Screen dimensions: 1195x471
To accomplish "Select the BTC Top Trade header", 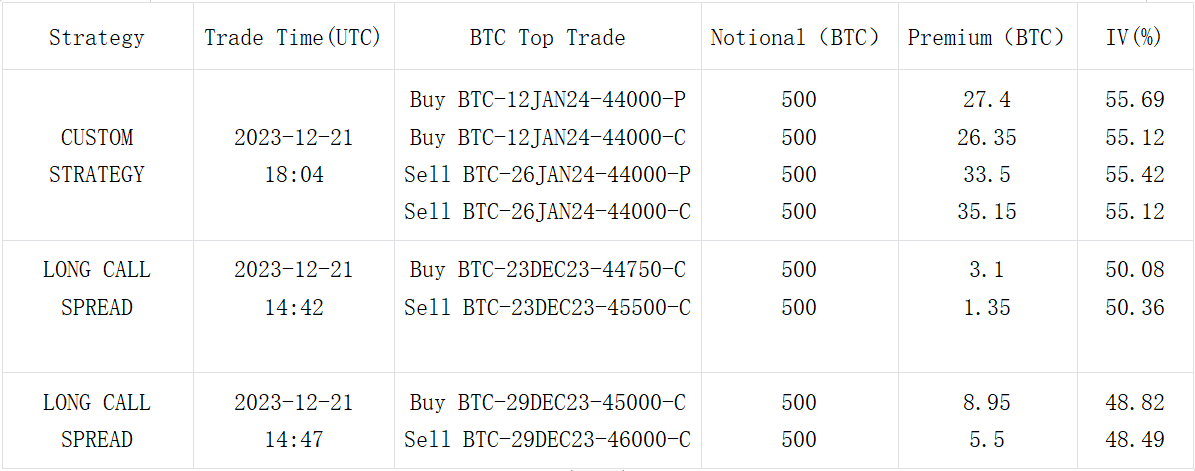I will tap(547, 38).
